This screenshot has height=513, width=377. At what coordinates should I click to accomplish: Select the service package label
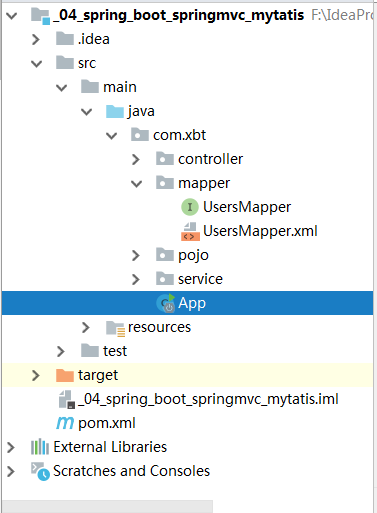click(x=200, y=279)
